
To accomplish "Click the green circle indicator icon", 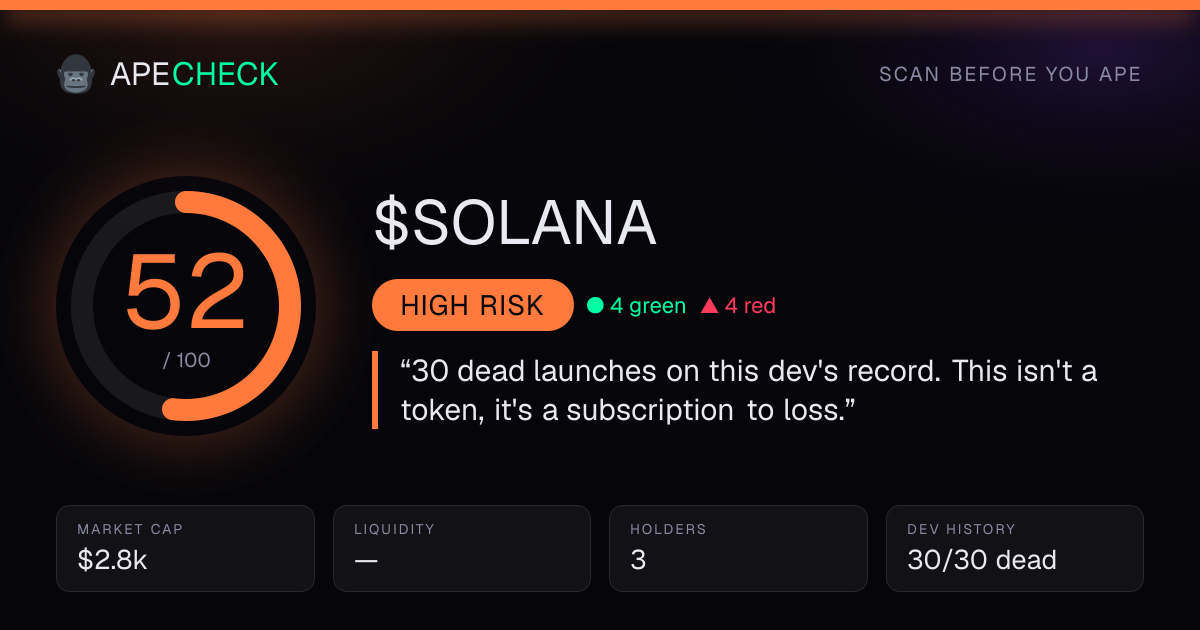I will (595, 306).
